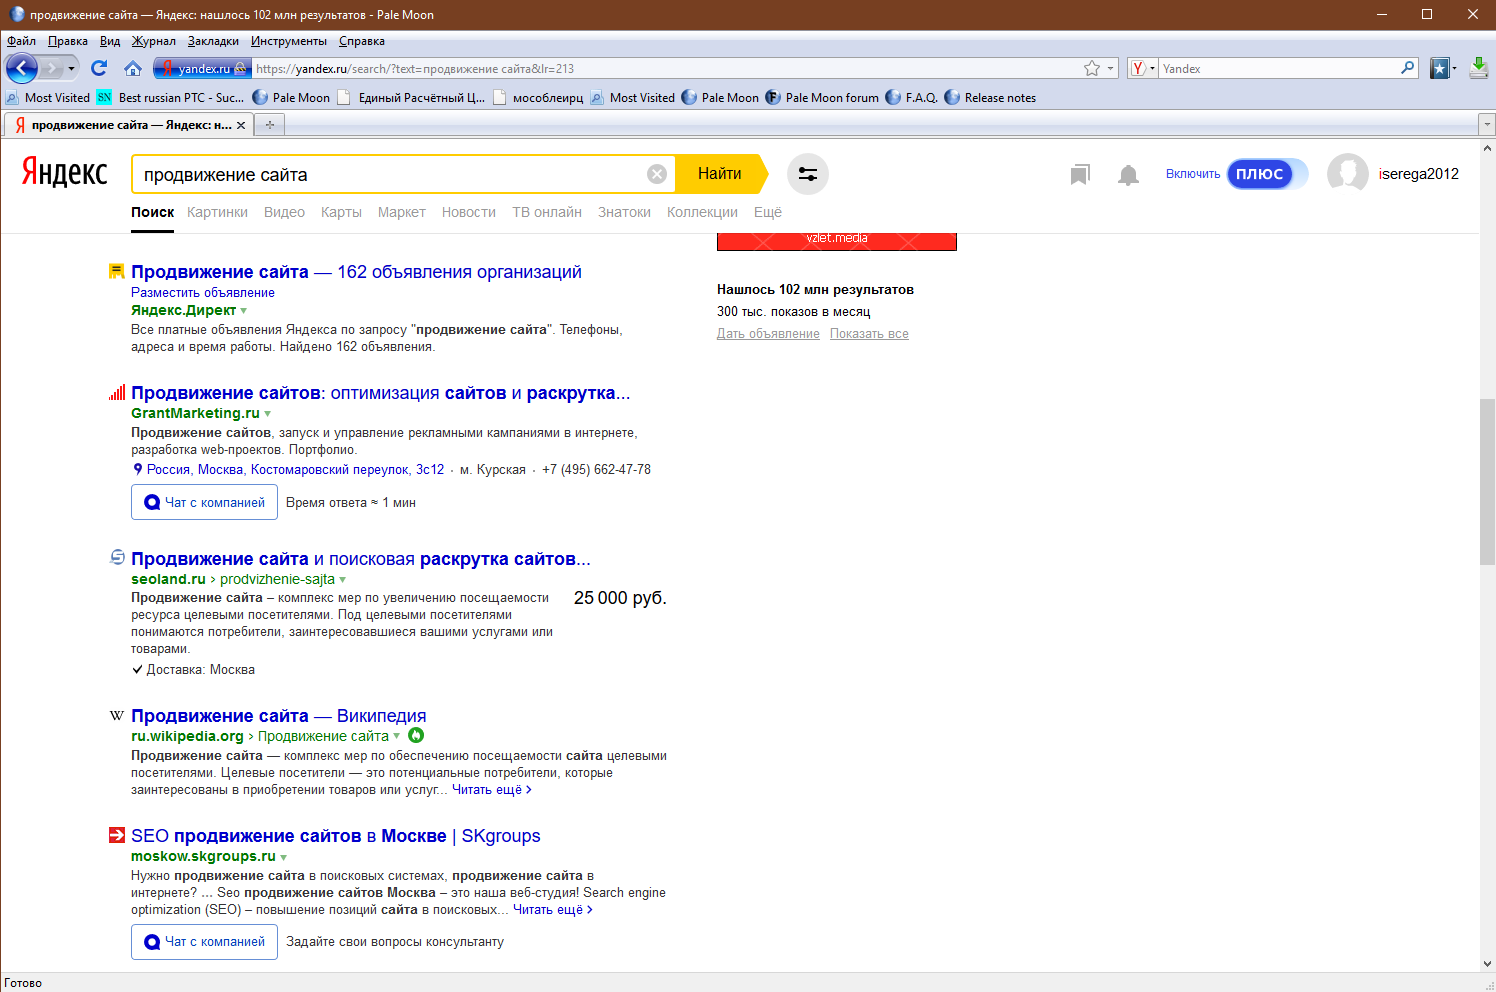The width and height of the screenshot is (1496, 992).
Task: Click the red favicon beside the SKgroups result
Action: 117,835
